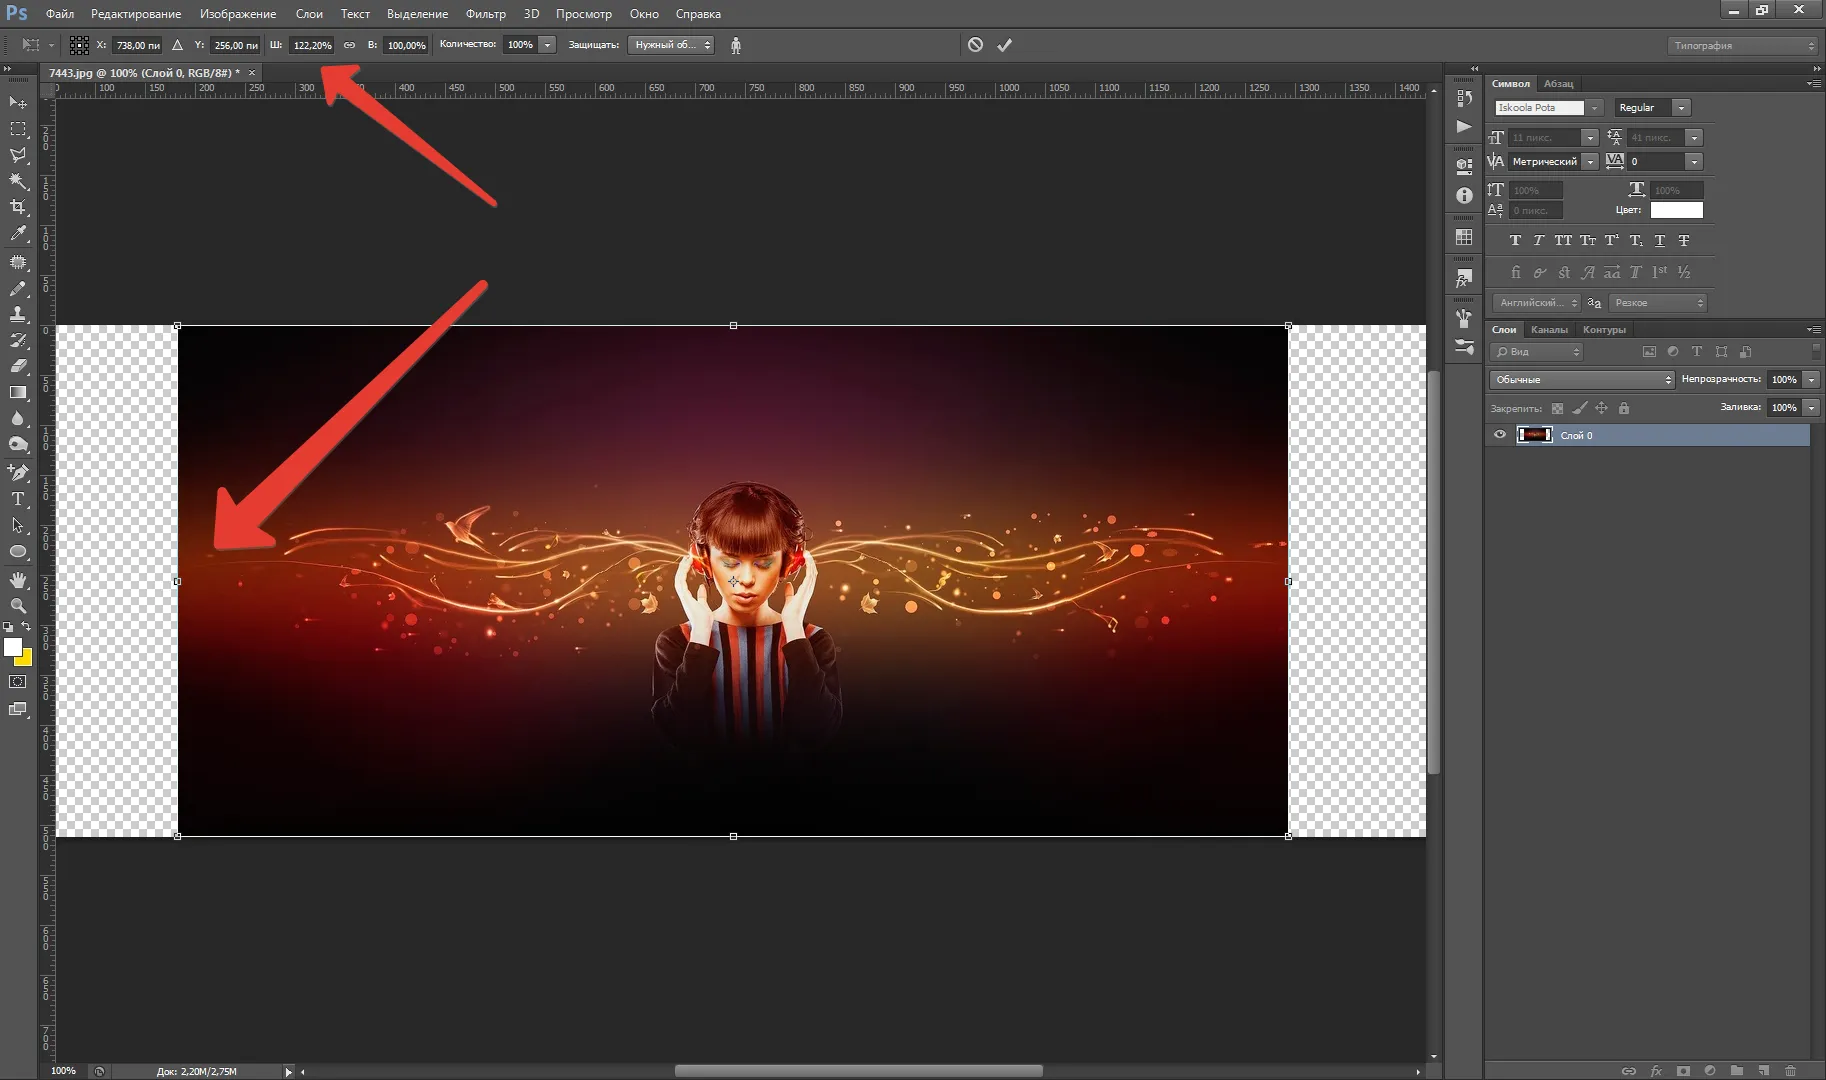The height and width of the screenshot is (1080, 1826).
Task: Click the Ш width percentage field
Action: [x=312, y=45]
